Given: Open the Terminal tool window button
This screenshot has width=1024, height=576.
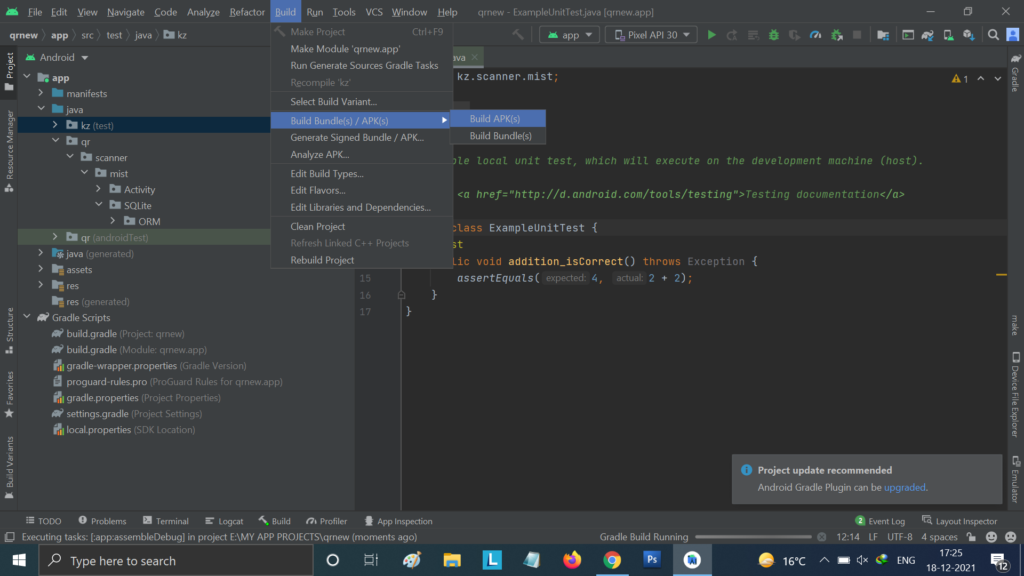Looking at the screenshot, I should pyautogui.click(x=166, y=520).
